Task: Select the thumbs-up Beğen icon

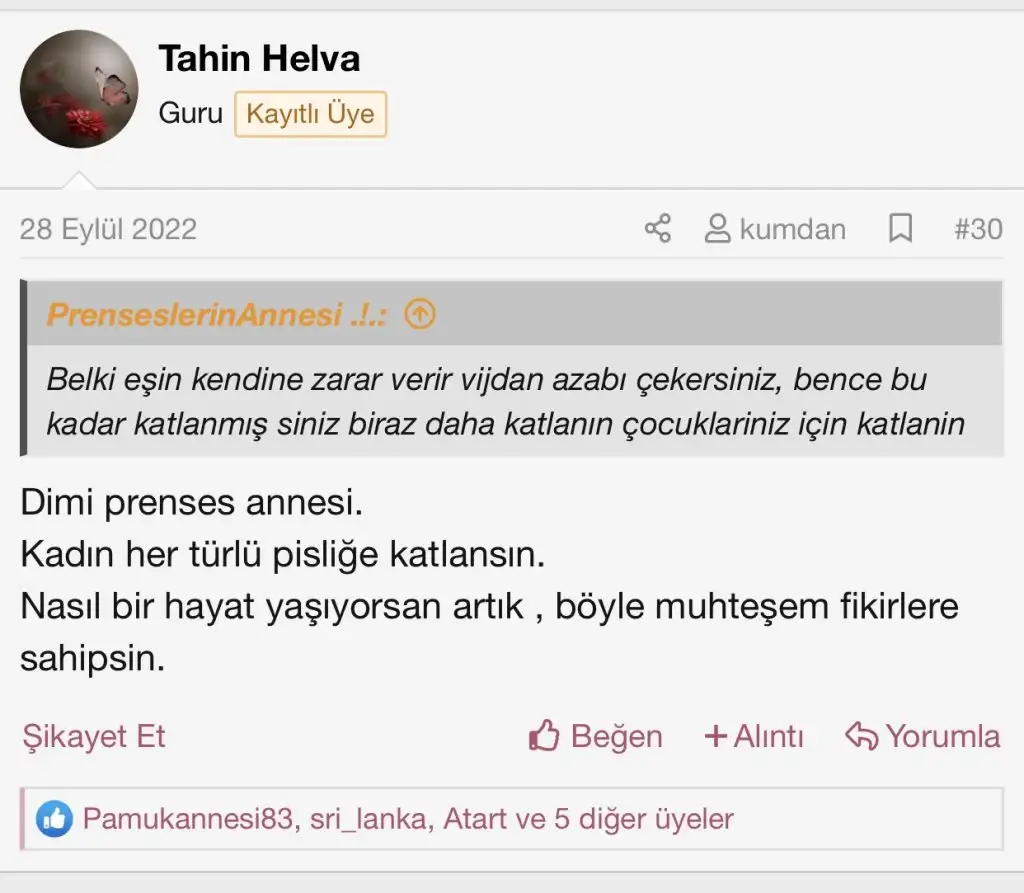Action: [543, 736]
